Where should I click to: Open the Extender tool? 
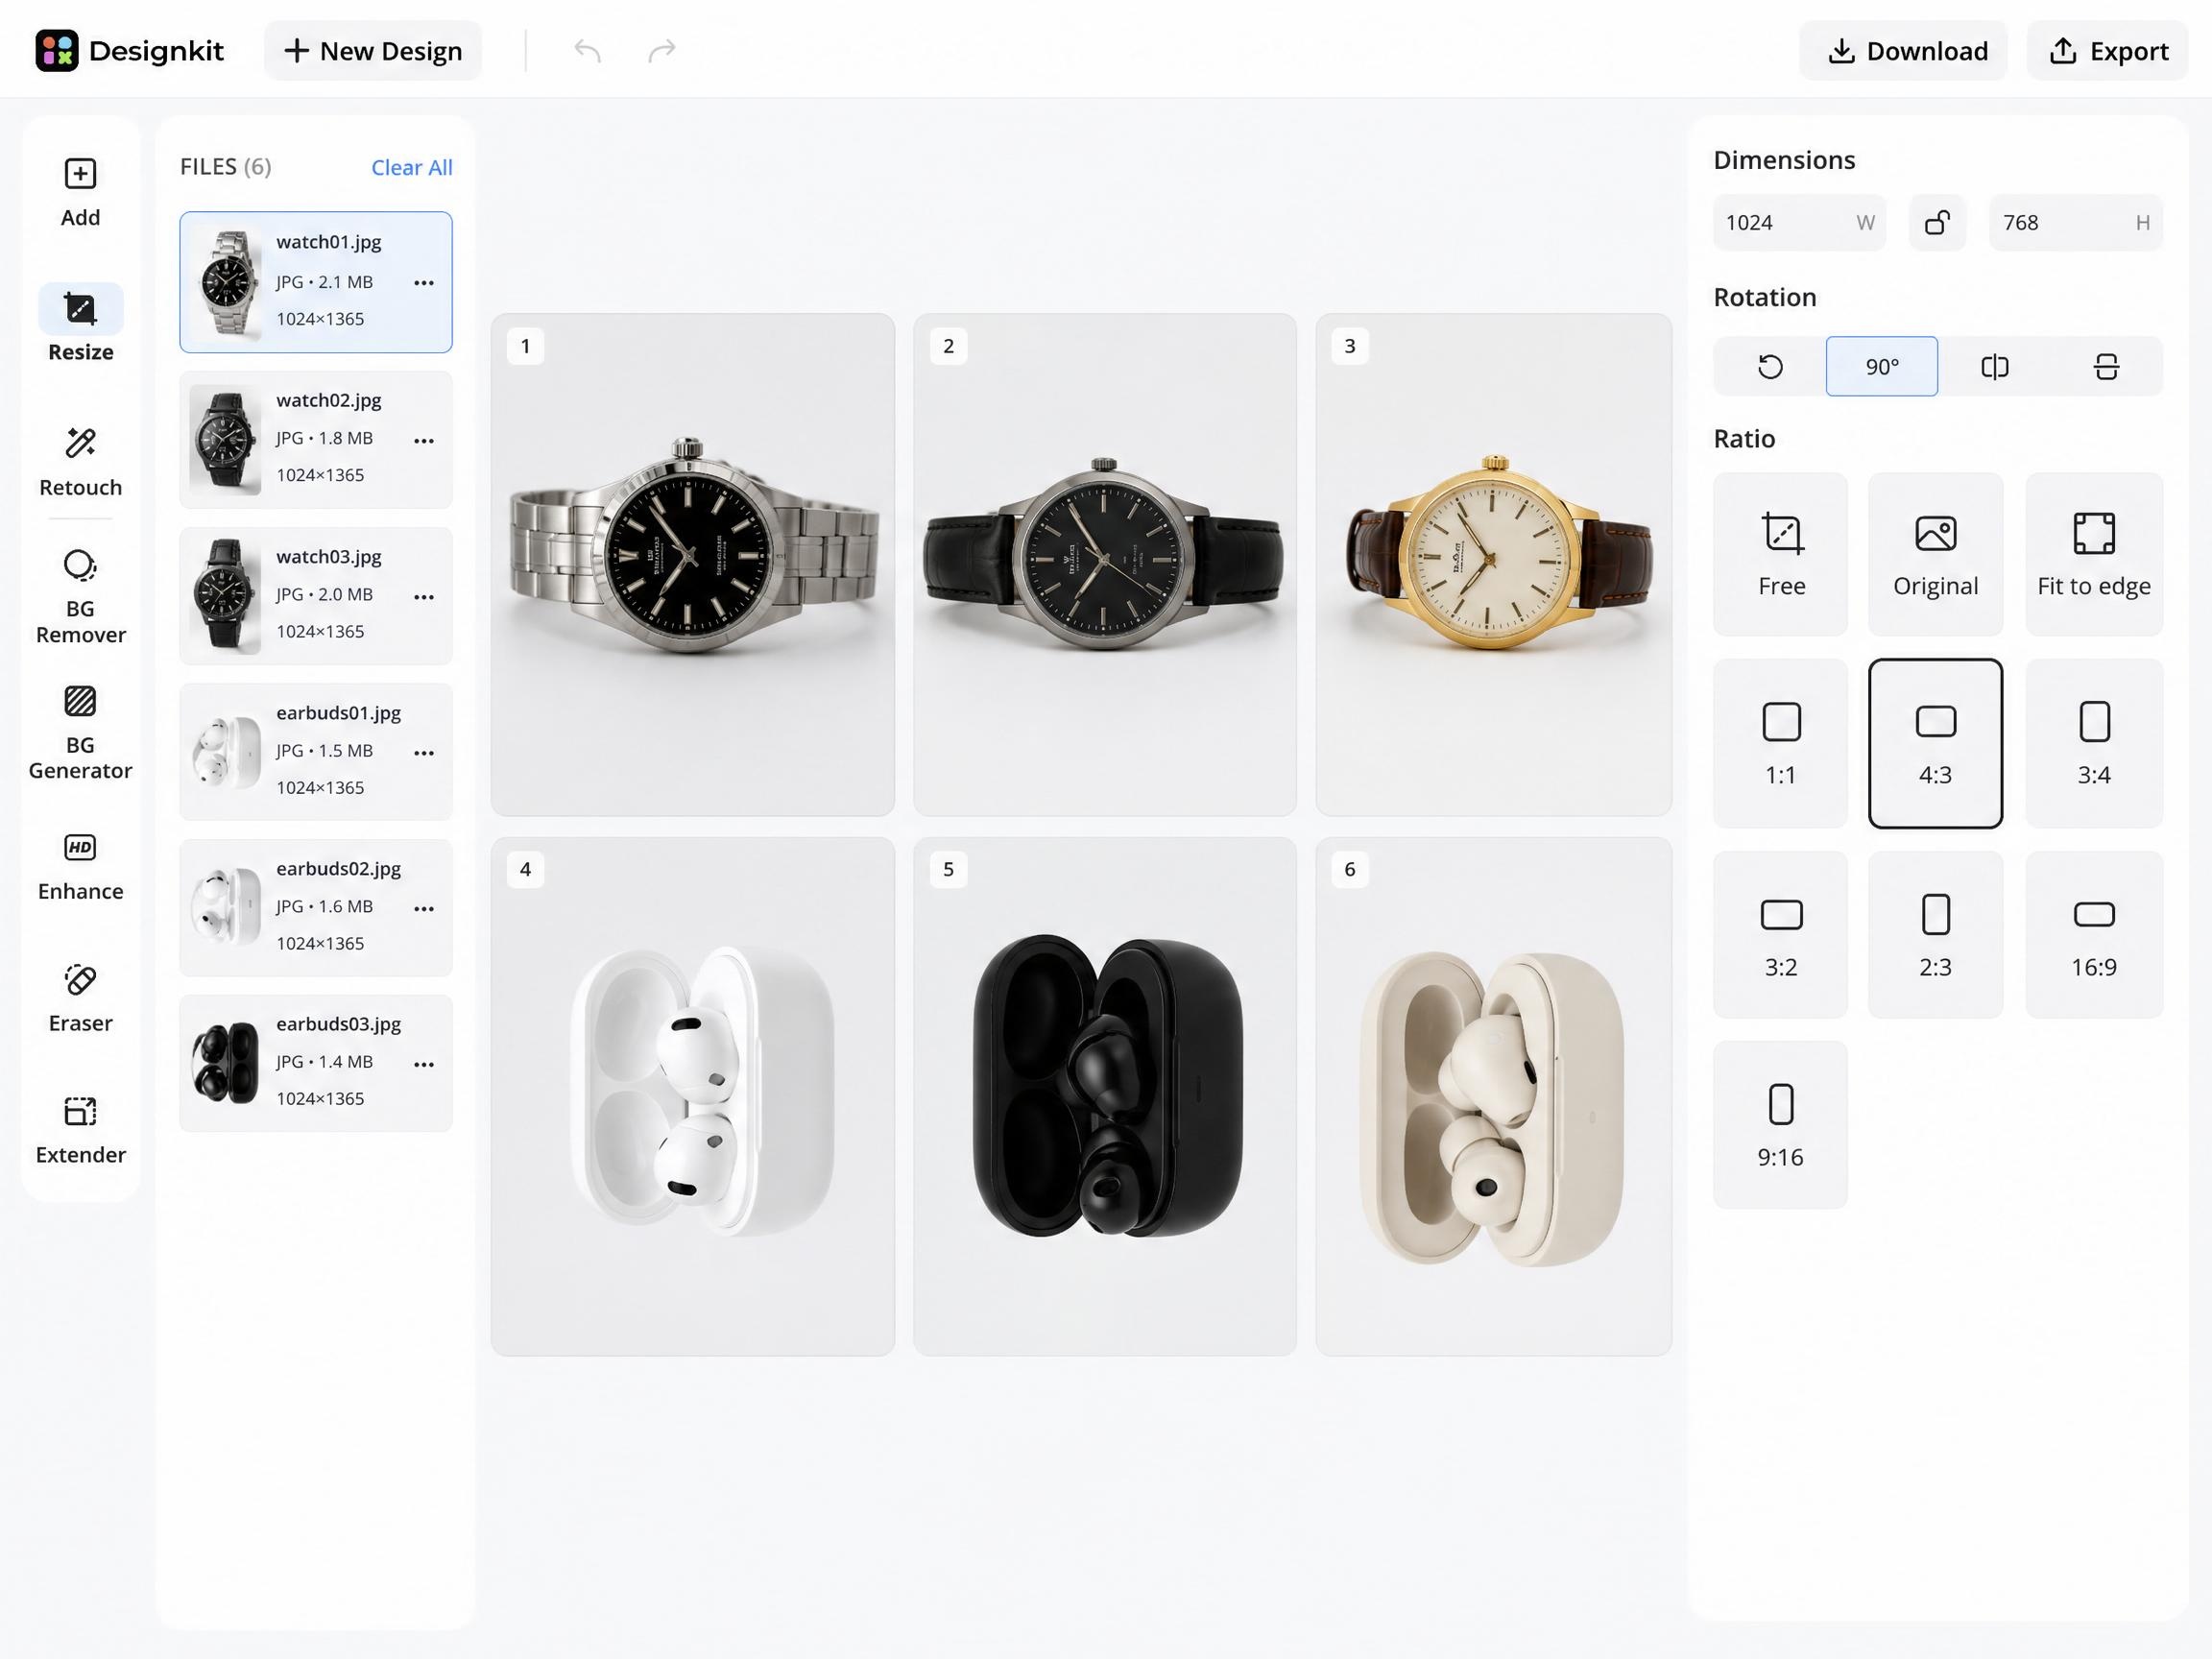(80, 1130)
